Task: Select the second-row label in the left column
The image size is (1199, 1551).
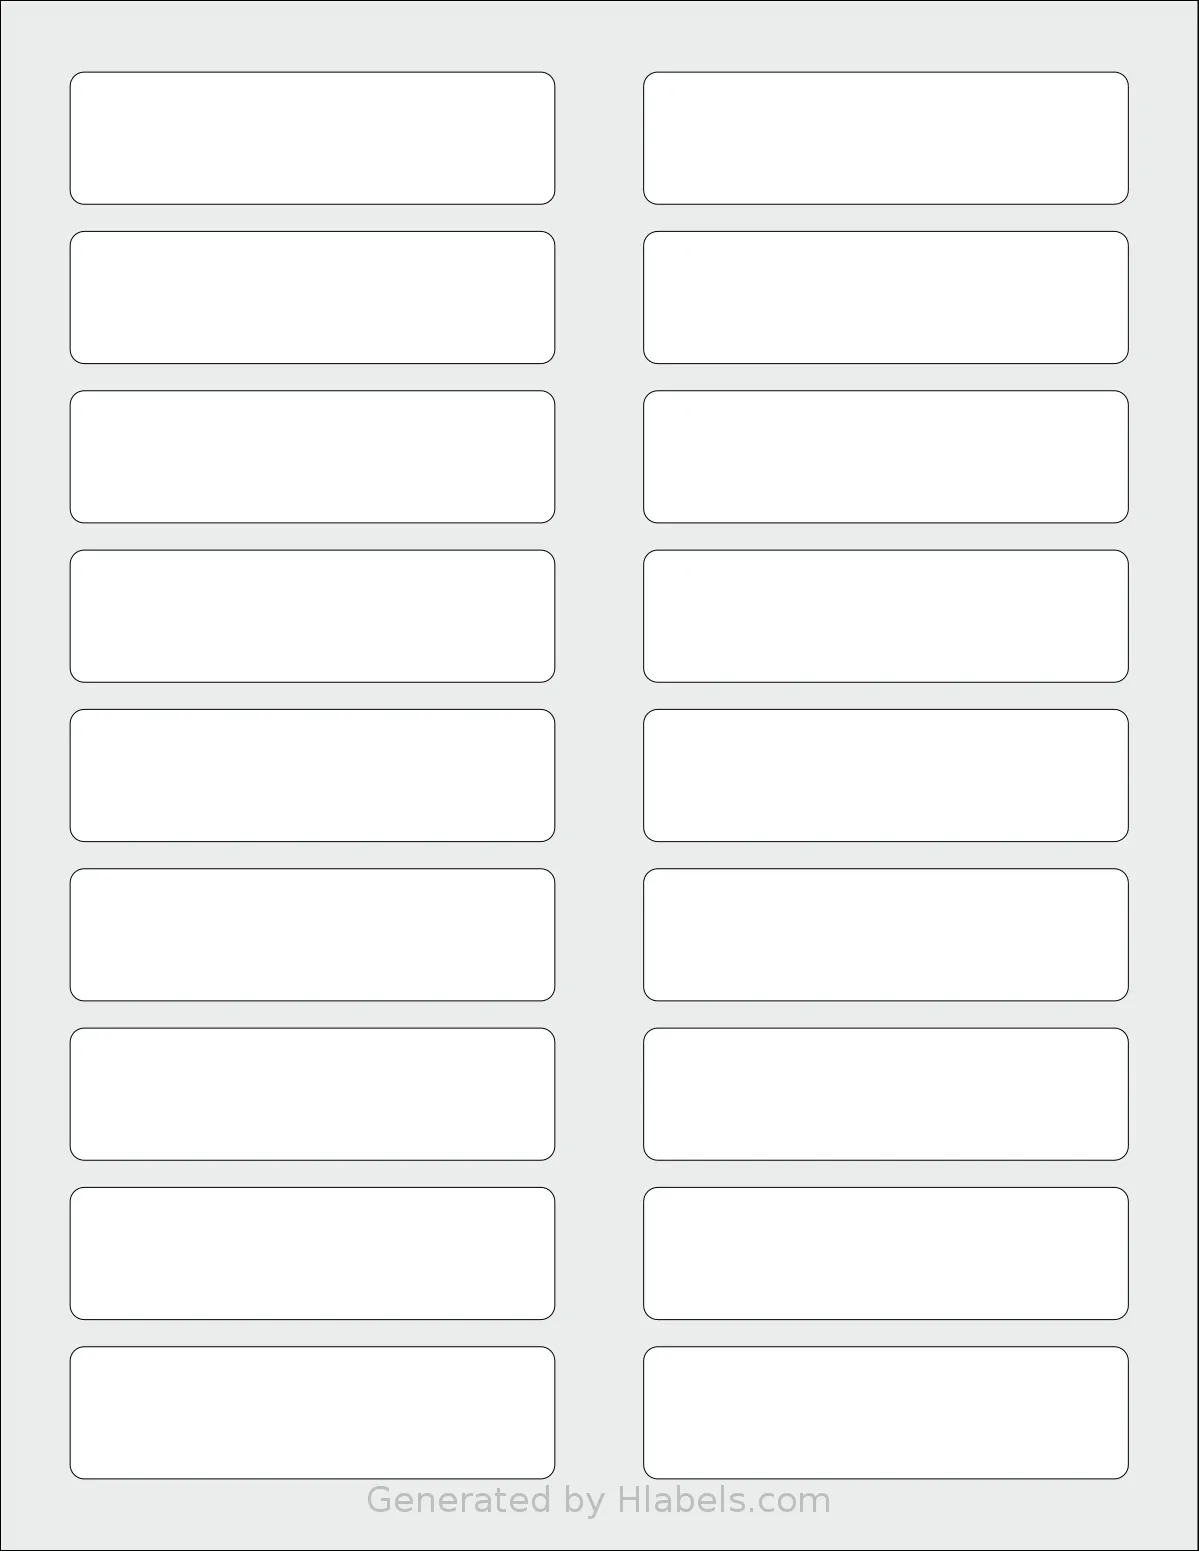Action: tap(312, 297)
